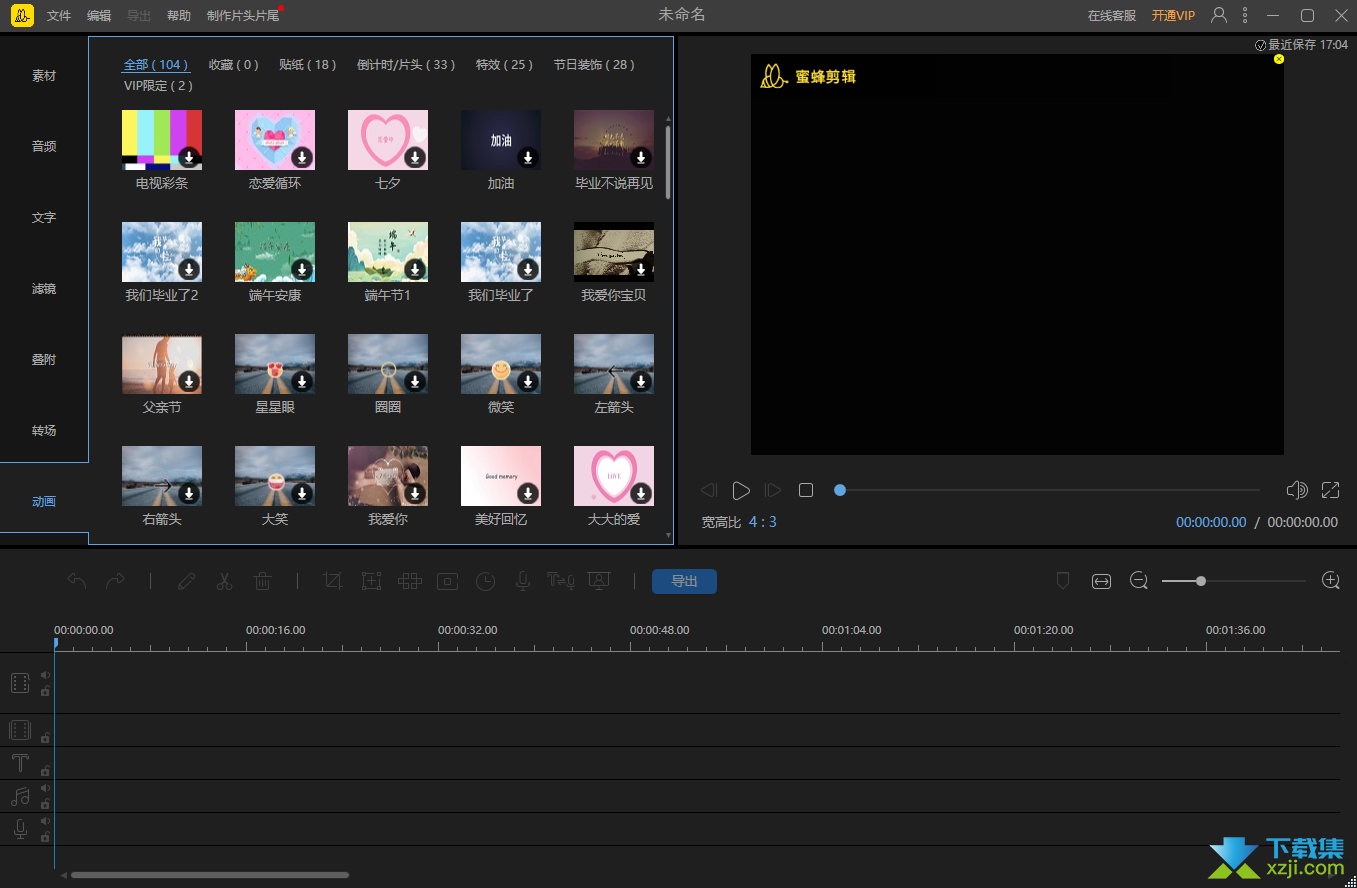The width and height of the screenshot is (1357, 888).
Task: Click the fullscreen preview icon
Action: [x=1330, y=490]
